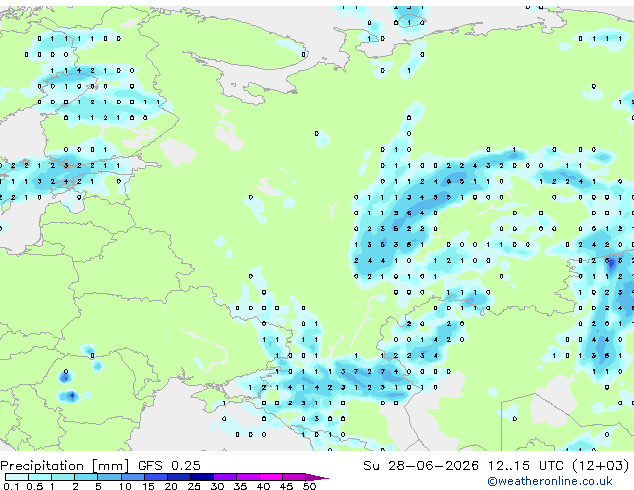Click the '10' legend scale label

[x=125, y=486]
